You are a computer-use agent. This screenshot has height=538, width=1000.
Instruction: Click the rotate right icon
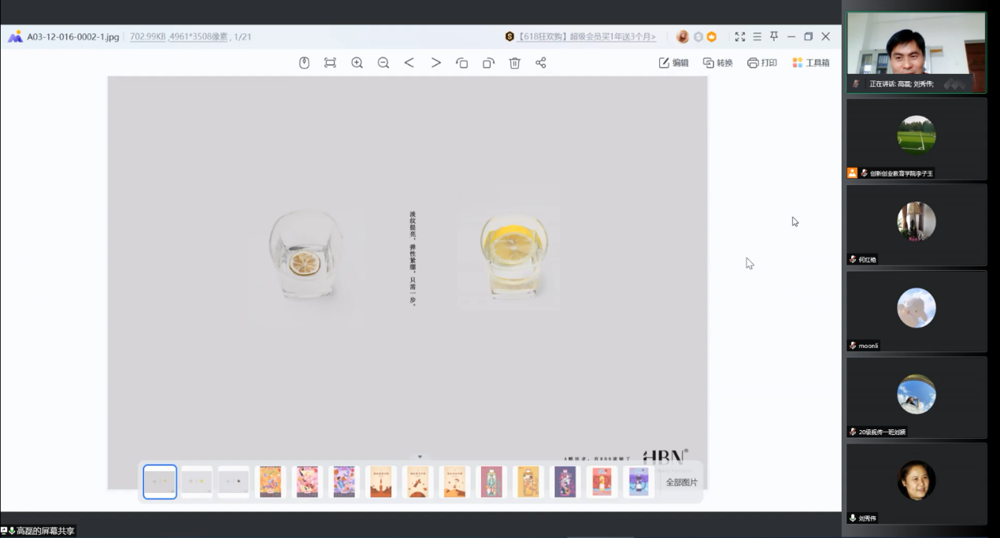tap(488, 63)
